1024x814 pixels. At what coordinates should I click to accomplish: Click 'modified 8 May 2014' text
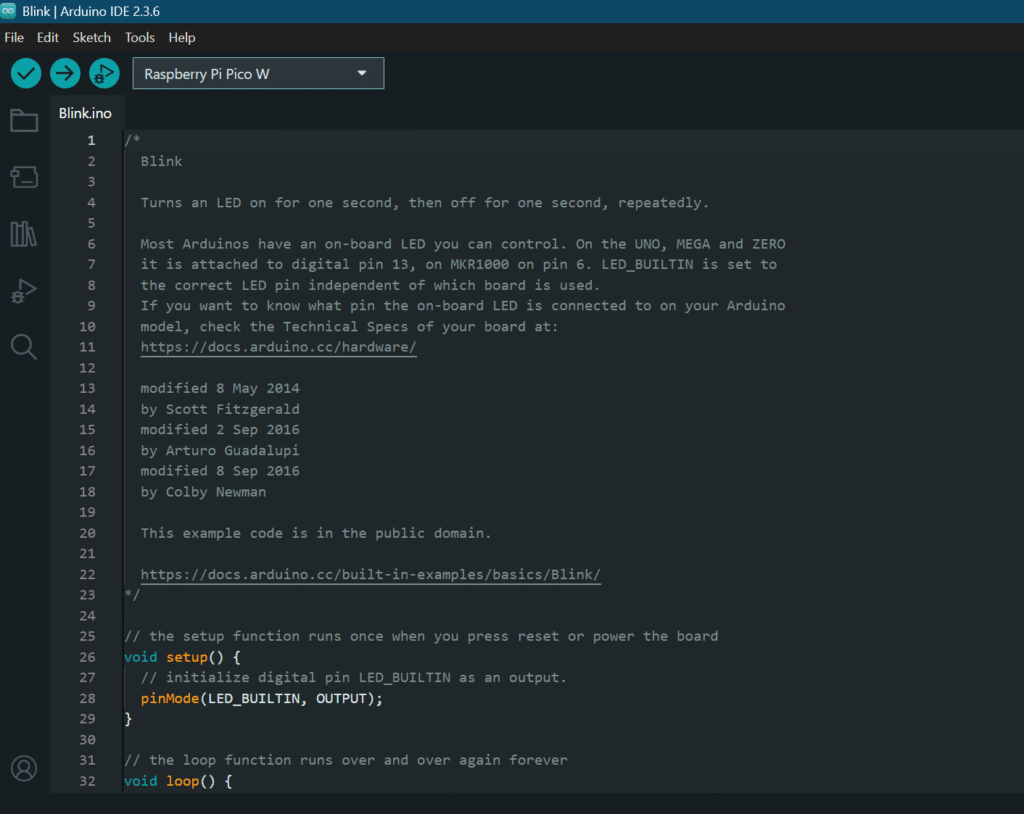(220, 388)
